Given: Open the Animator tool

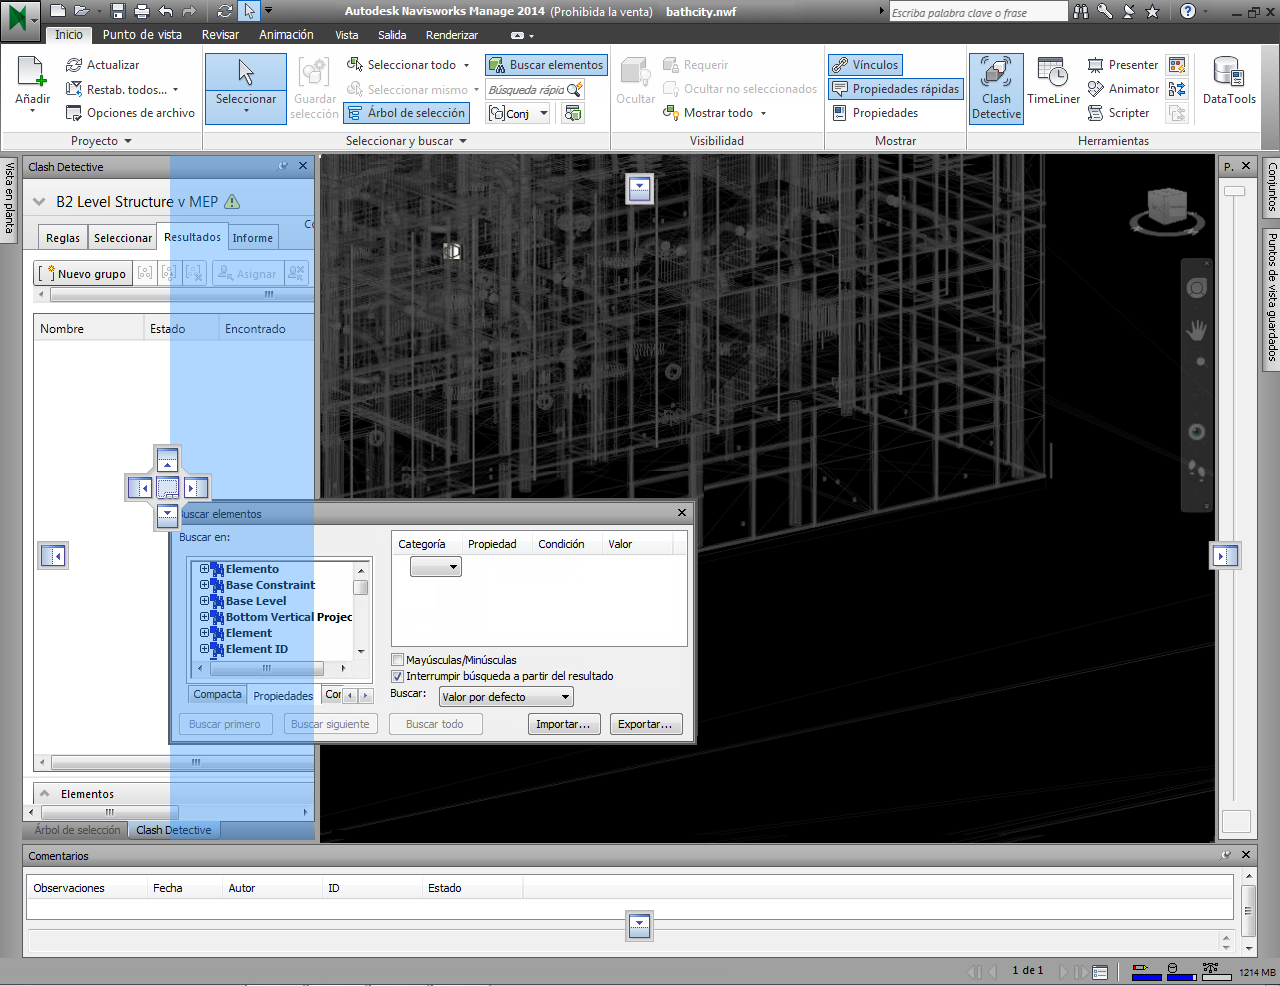Looking at the screenshot, I should pos(1123,89).
